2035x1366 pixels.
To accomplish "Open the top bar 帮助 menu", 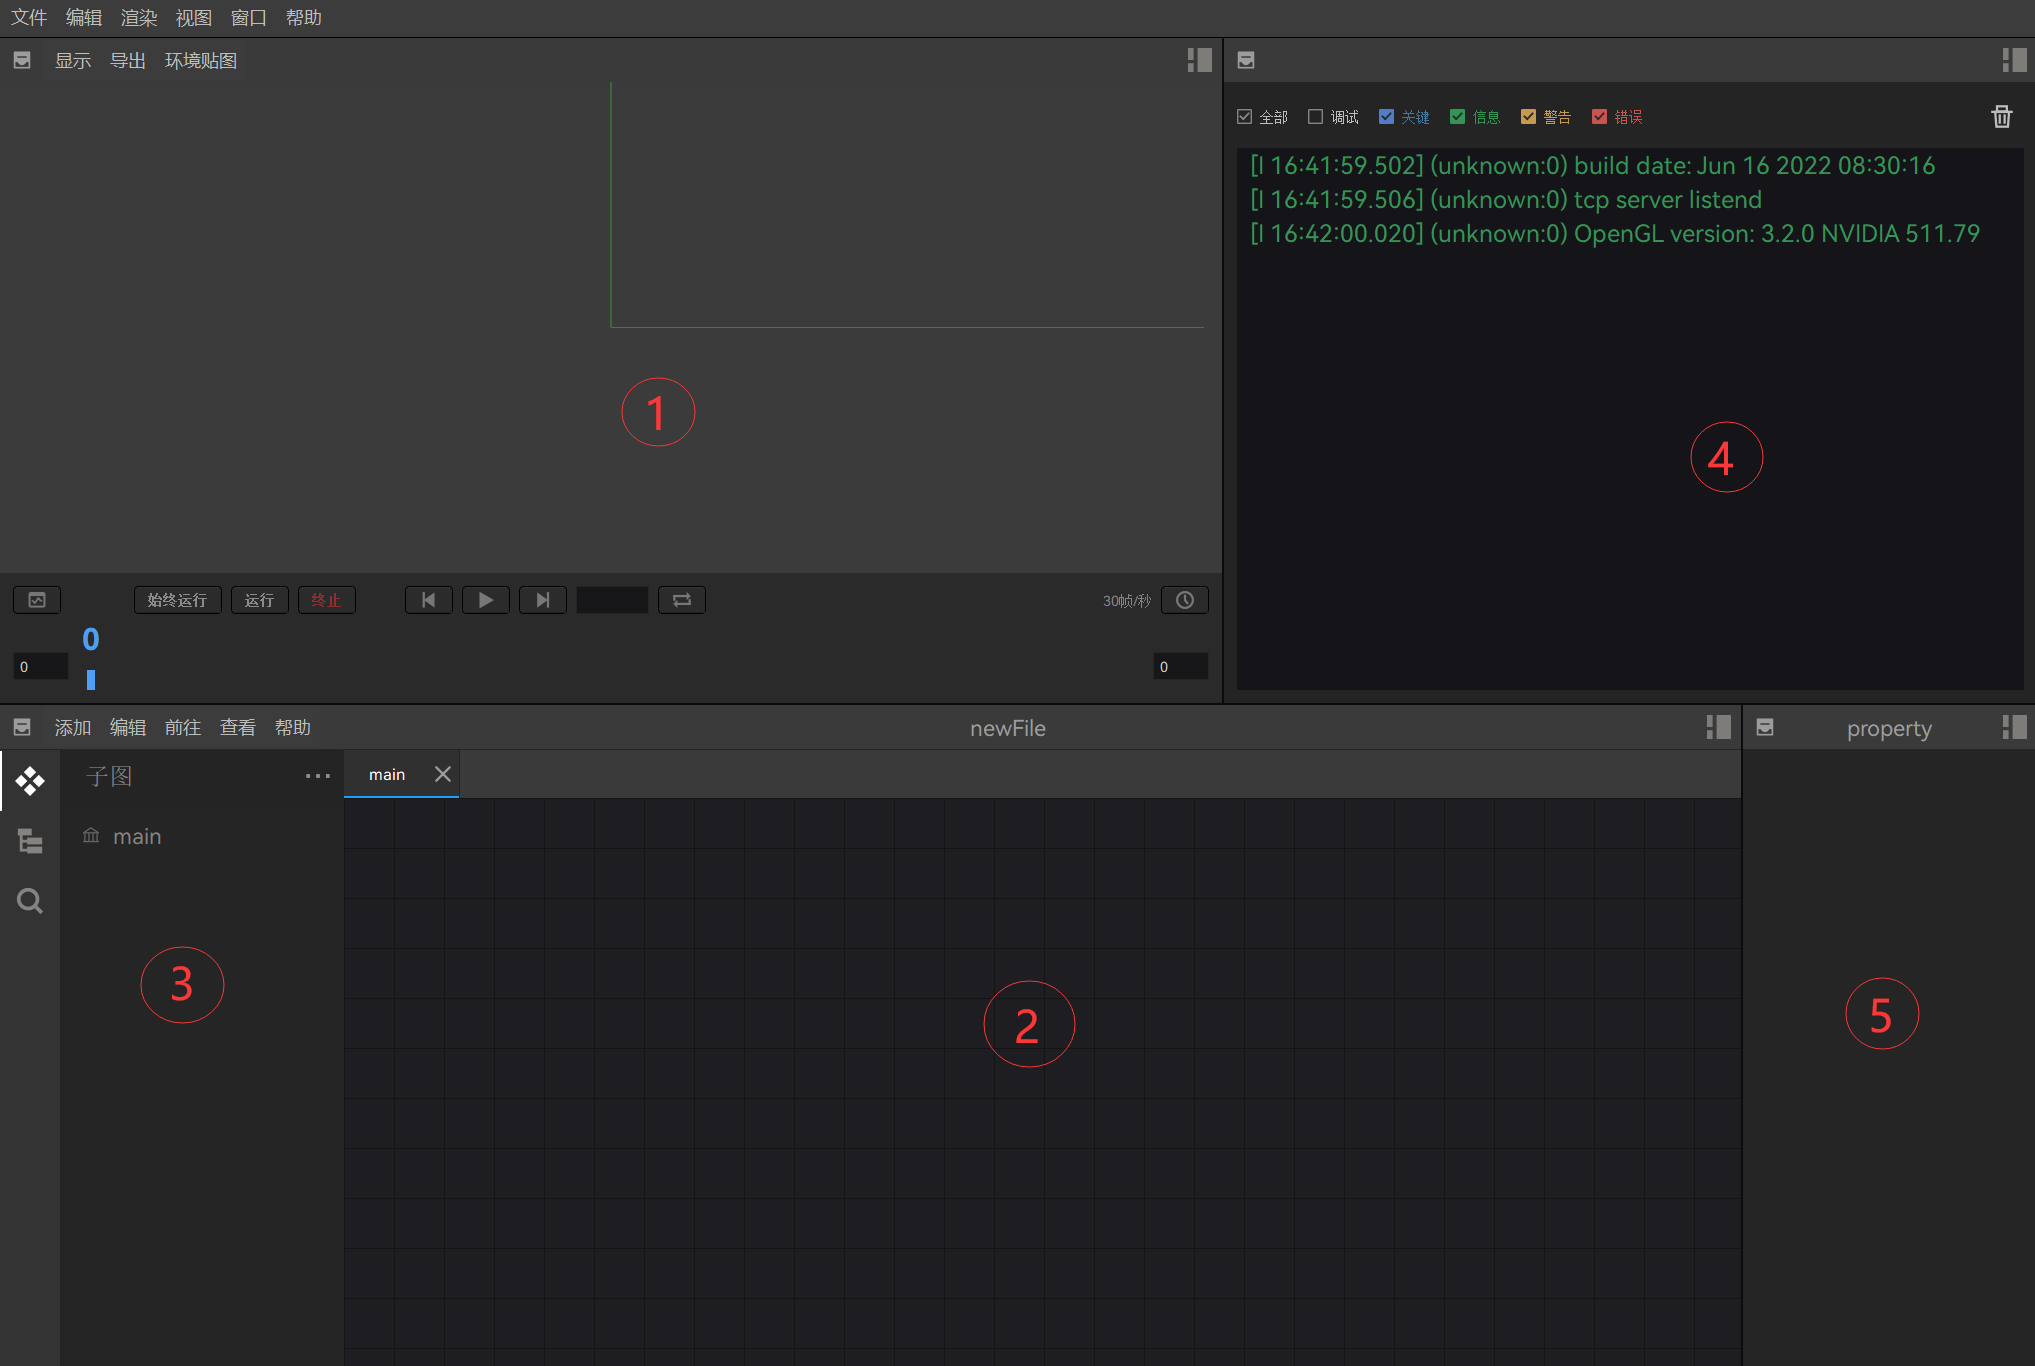I will [304, 18].
